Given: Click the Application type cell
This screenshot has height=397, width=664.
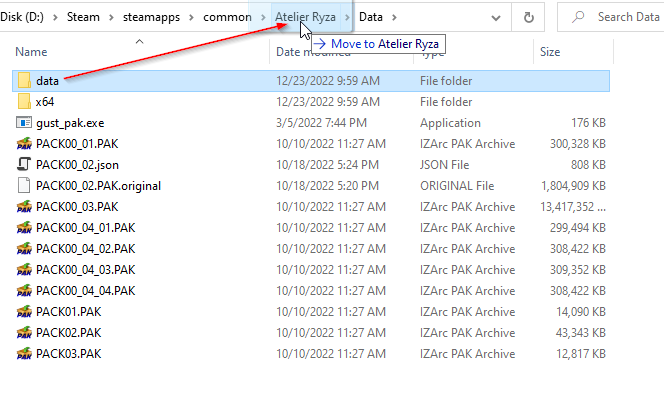Looking at the screenshot, I should tap(450, 123).
